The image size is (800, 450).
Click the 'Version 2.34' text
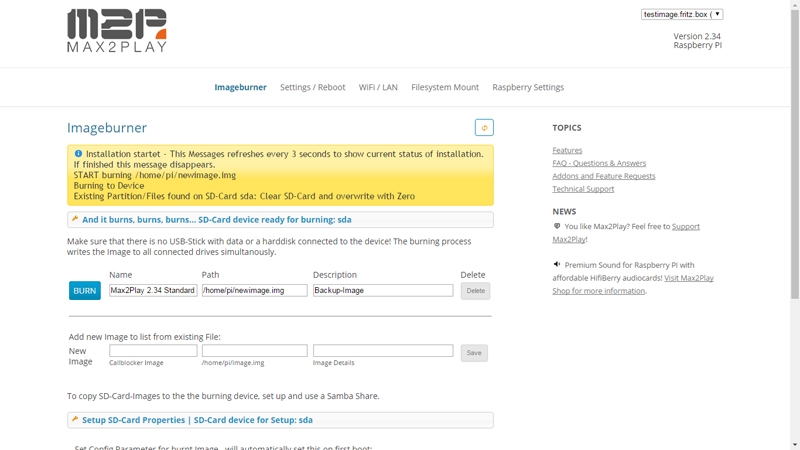[x=697, y=36]
